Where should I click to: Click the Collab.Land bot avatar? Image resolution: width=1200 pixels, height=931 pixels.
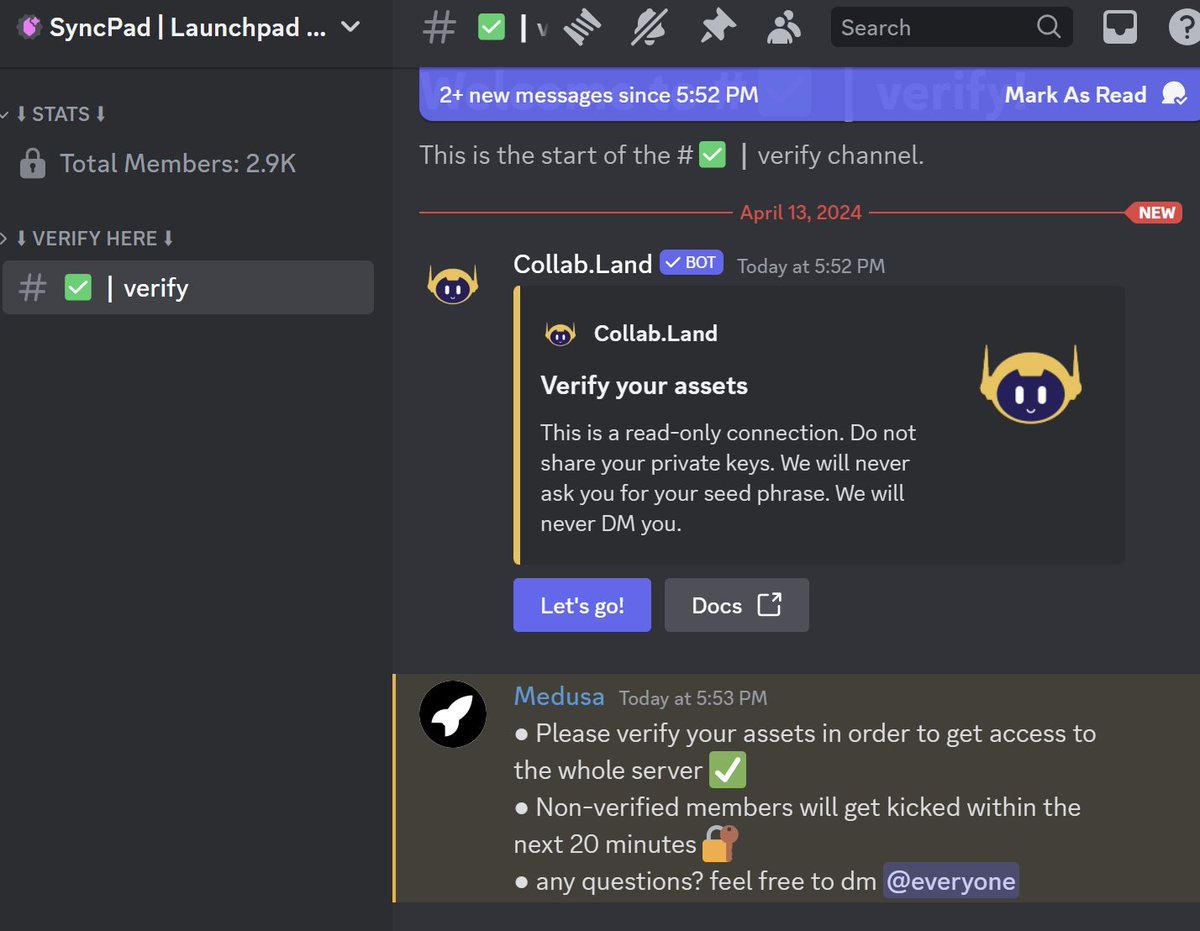tap(452, 285)
